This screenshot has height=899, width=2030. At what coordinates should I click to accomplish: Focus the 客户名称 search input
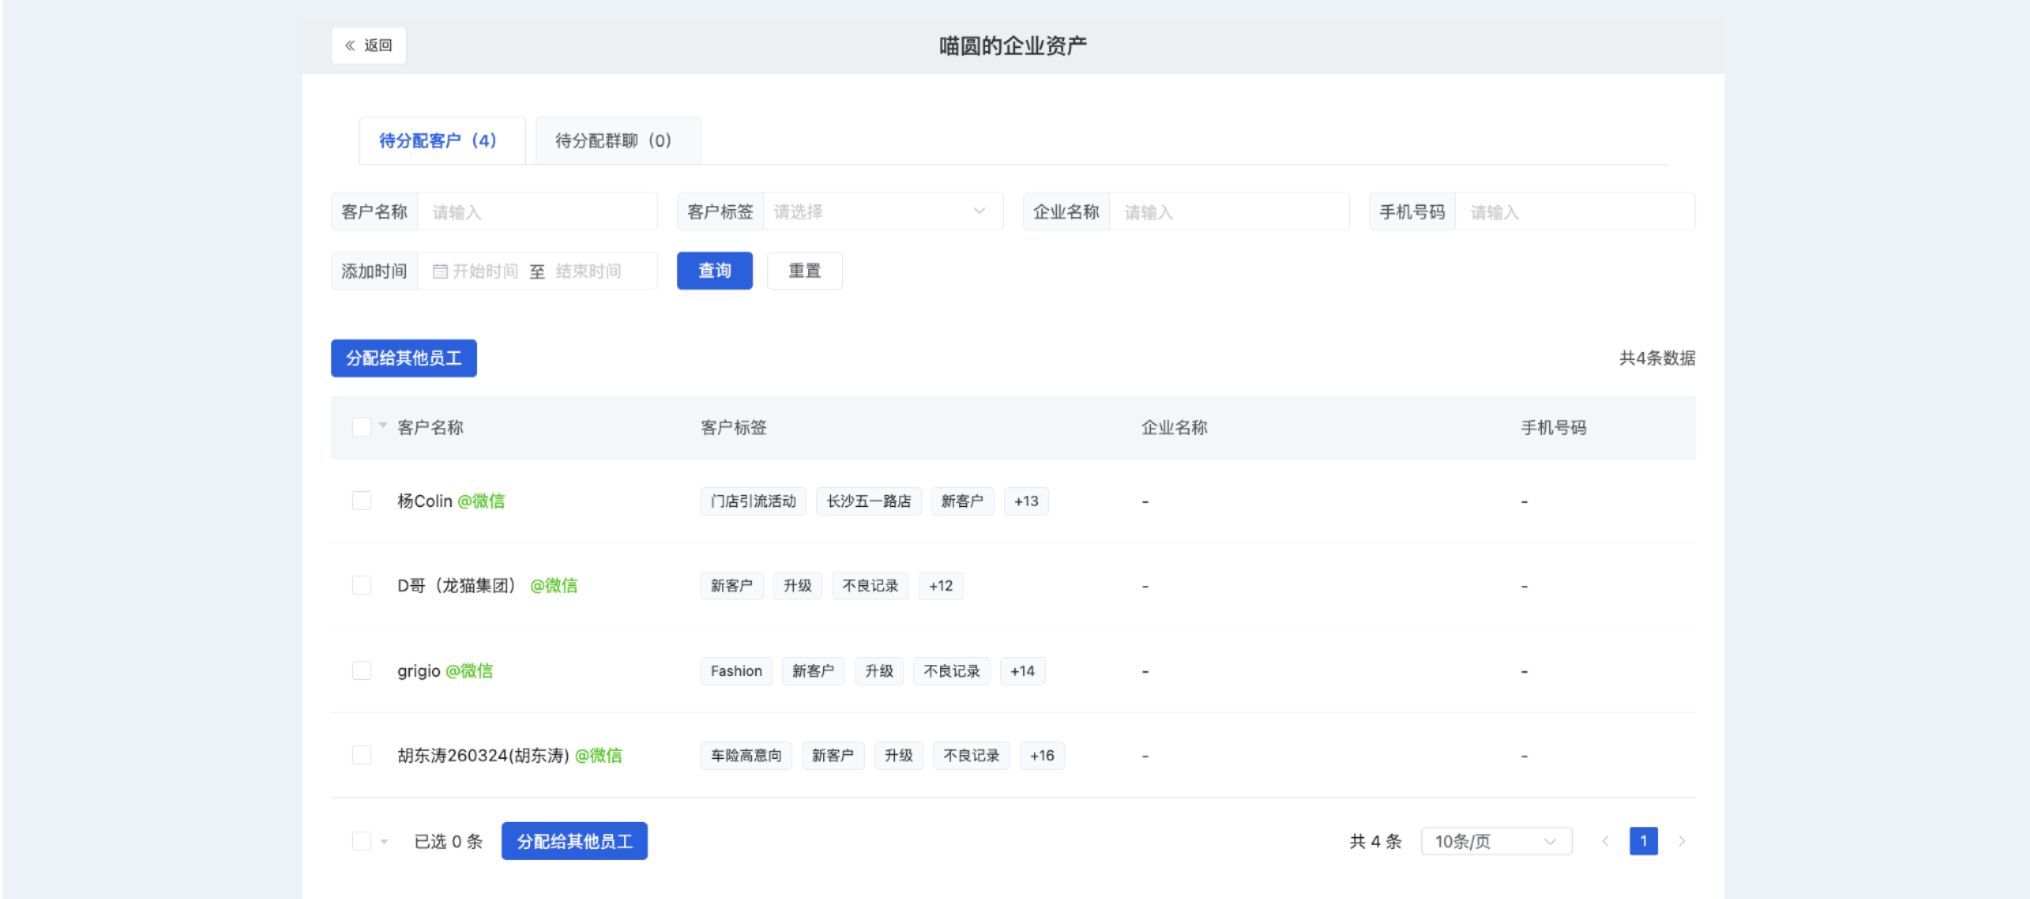[538, 212]
